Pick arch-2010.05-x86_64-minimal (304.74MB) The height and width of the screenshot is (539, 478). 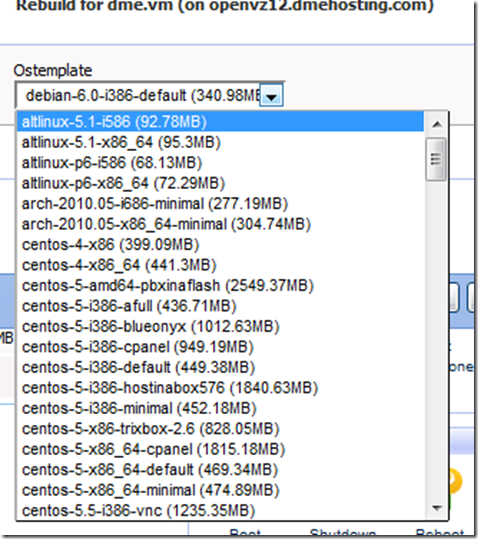tap(220, 224)
